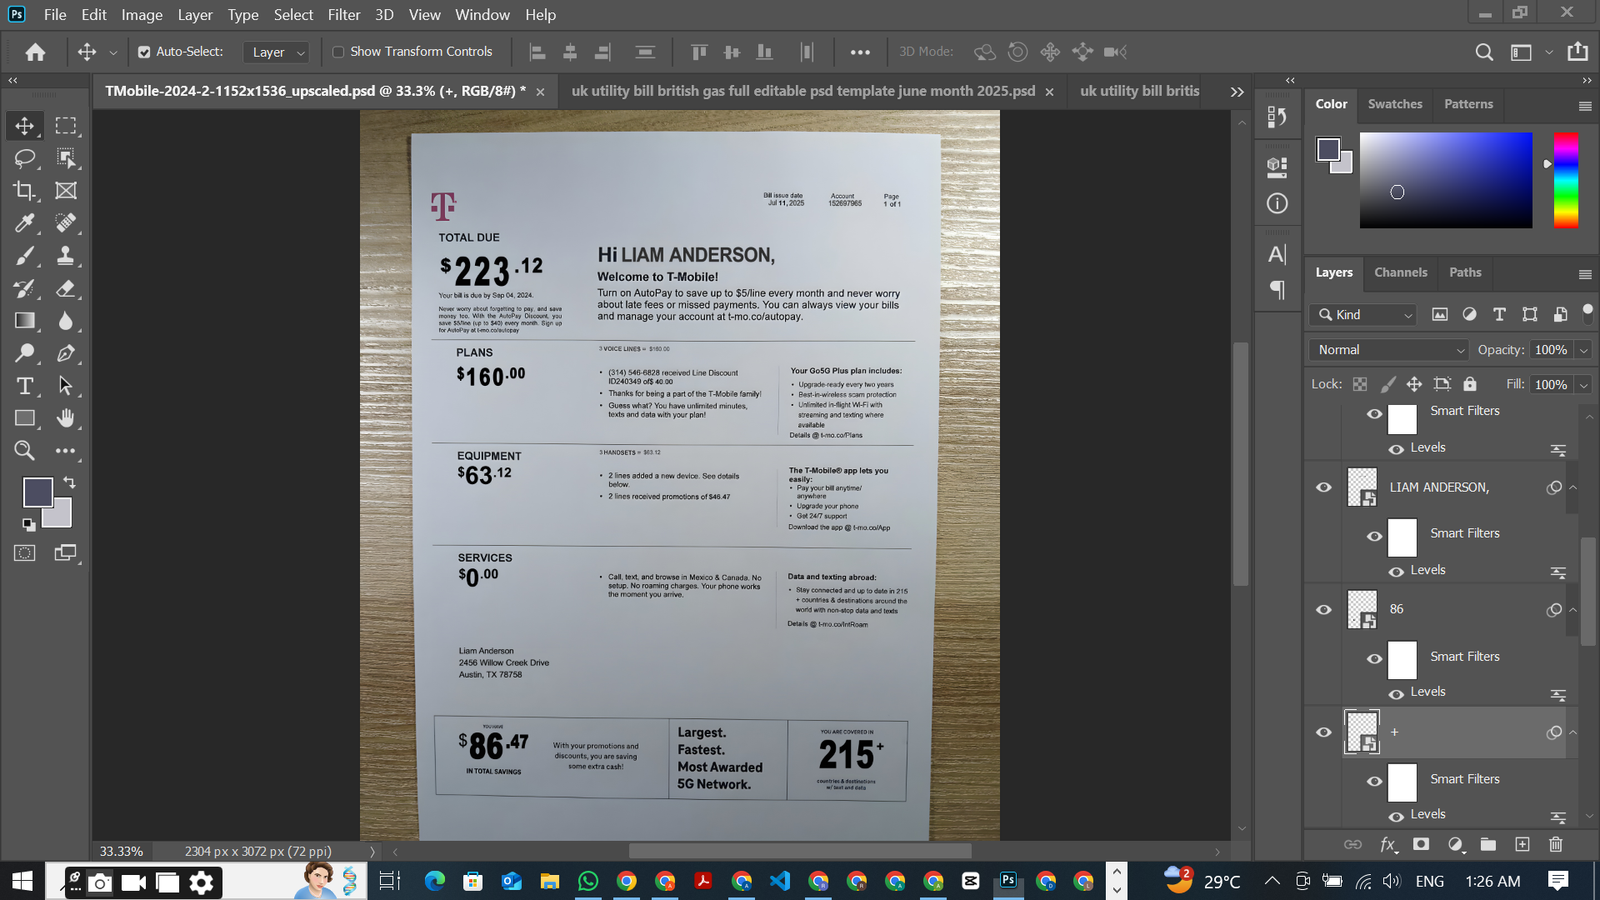1600x900 pixels.
Task: Add a layer mask
Action: (x=1421, y=845)
